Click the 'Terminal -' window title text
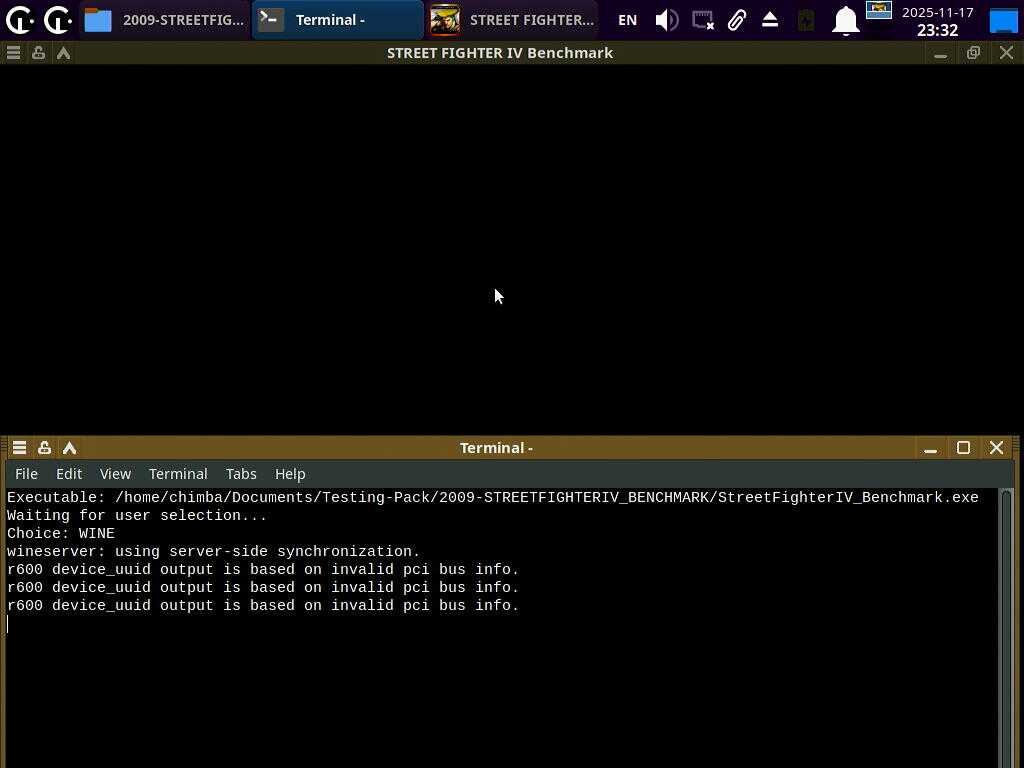Viewport: 1024px width, 768px height. [496, 448]
